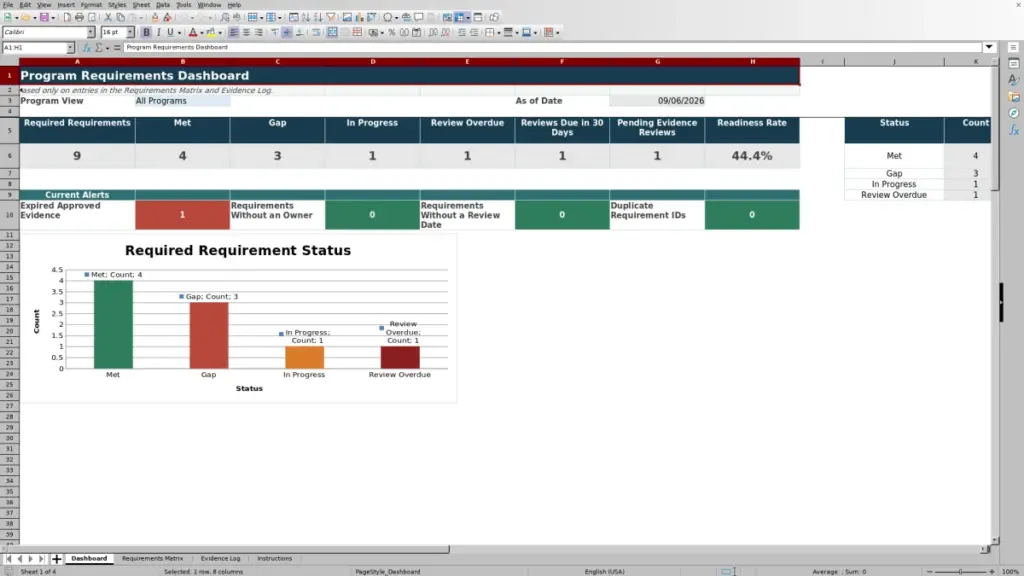Open the sidebar Properties icon

tap(1014, 63)
